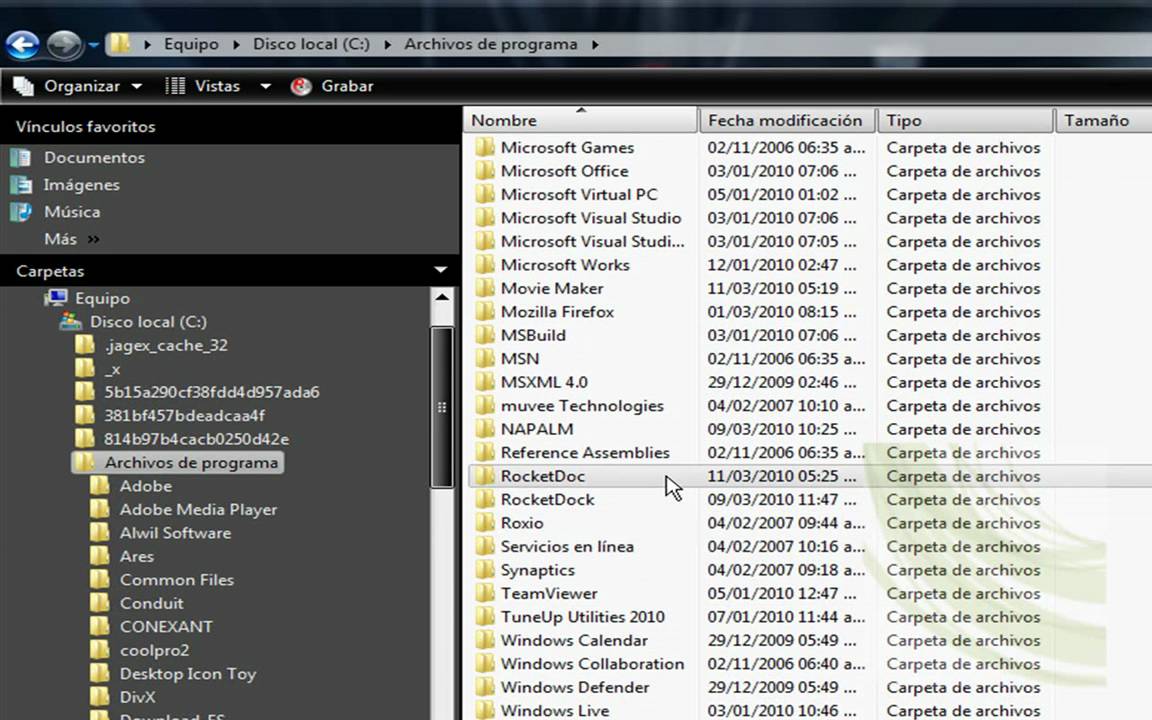Select .jagex_cache_32 folder in tree

pos(166,345)
